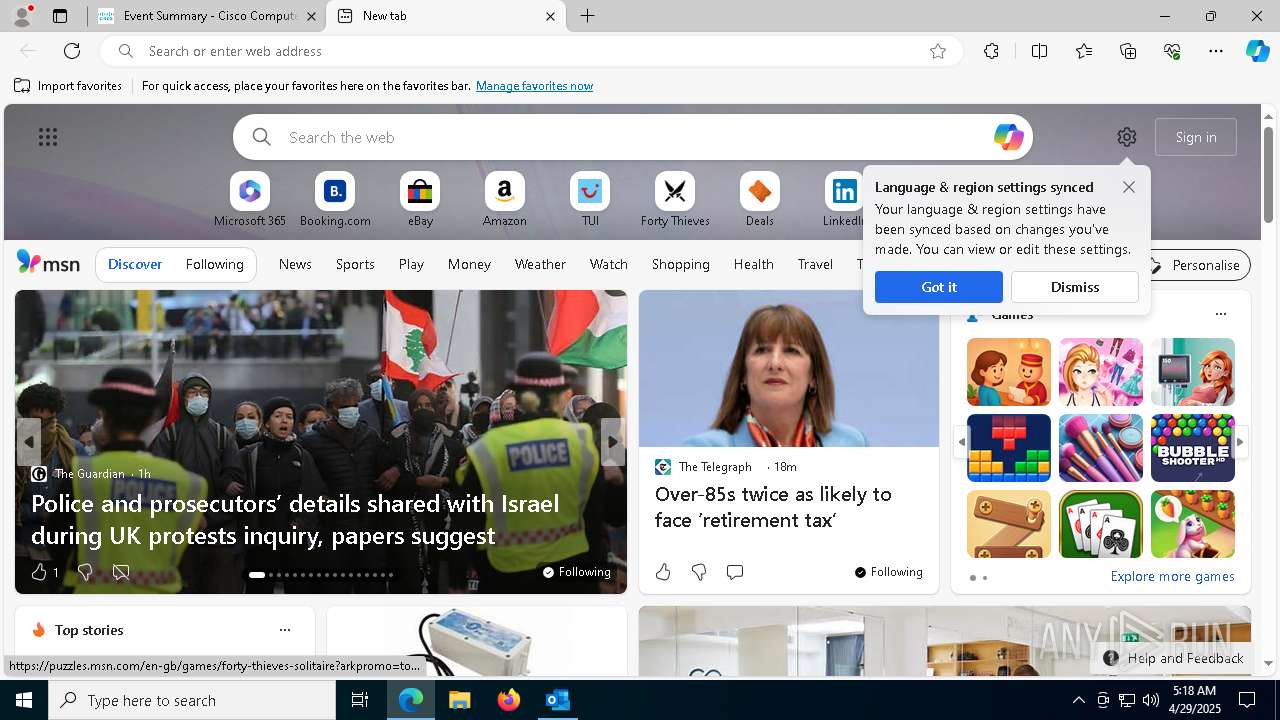Open Top stories more options menu

[x=285, y=630]
